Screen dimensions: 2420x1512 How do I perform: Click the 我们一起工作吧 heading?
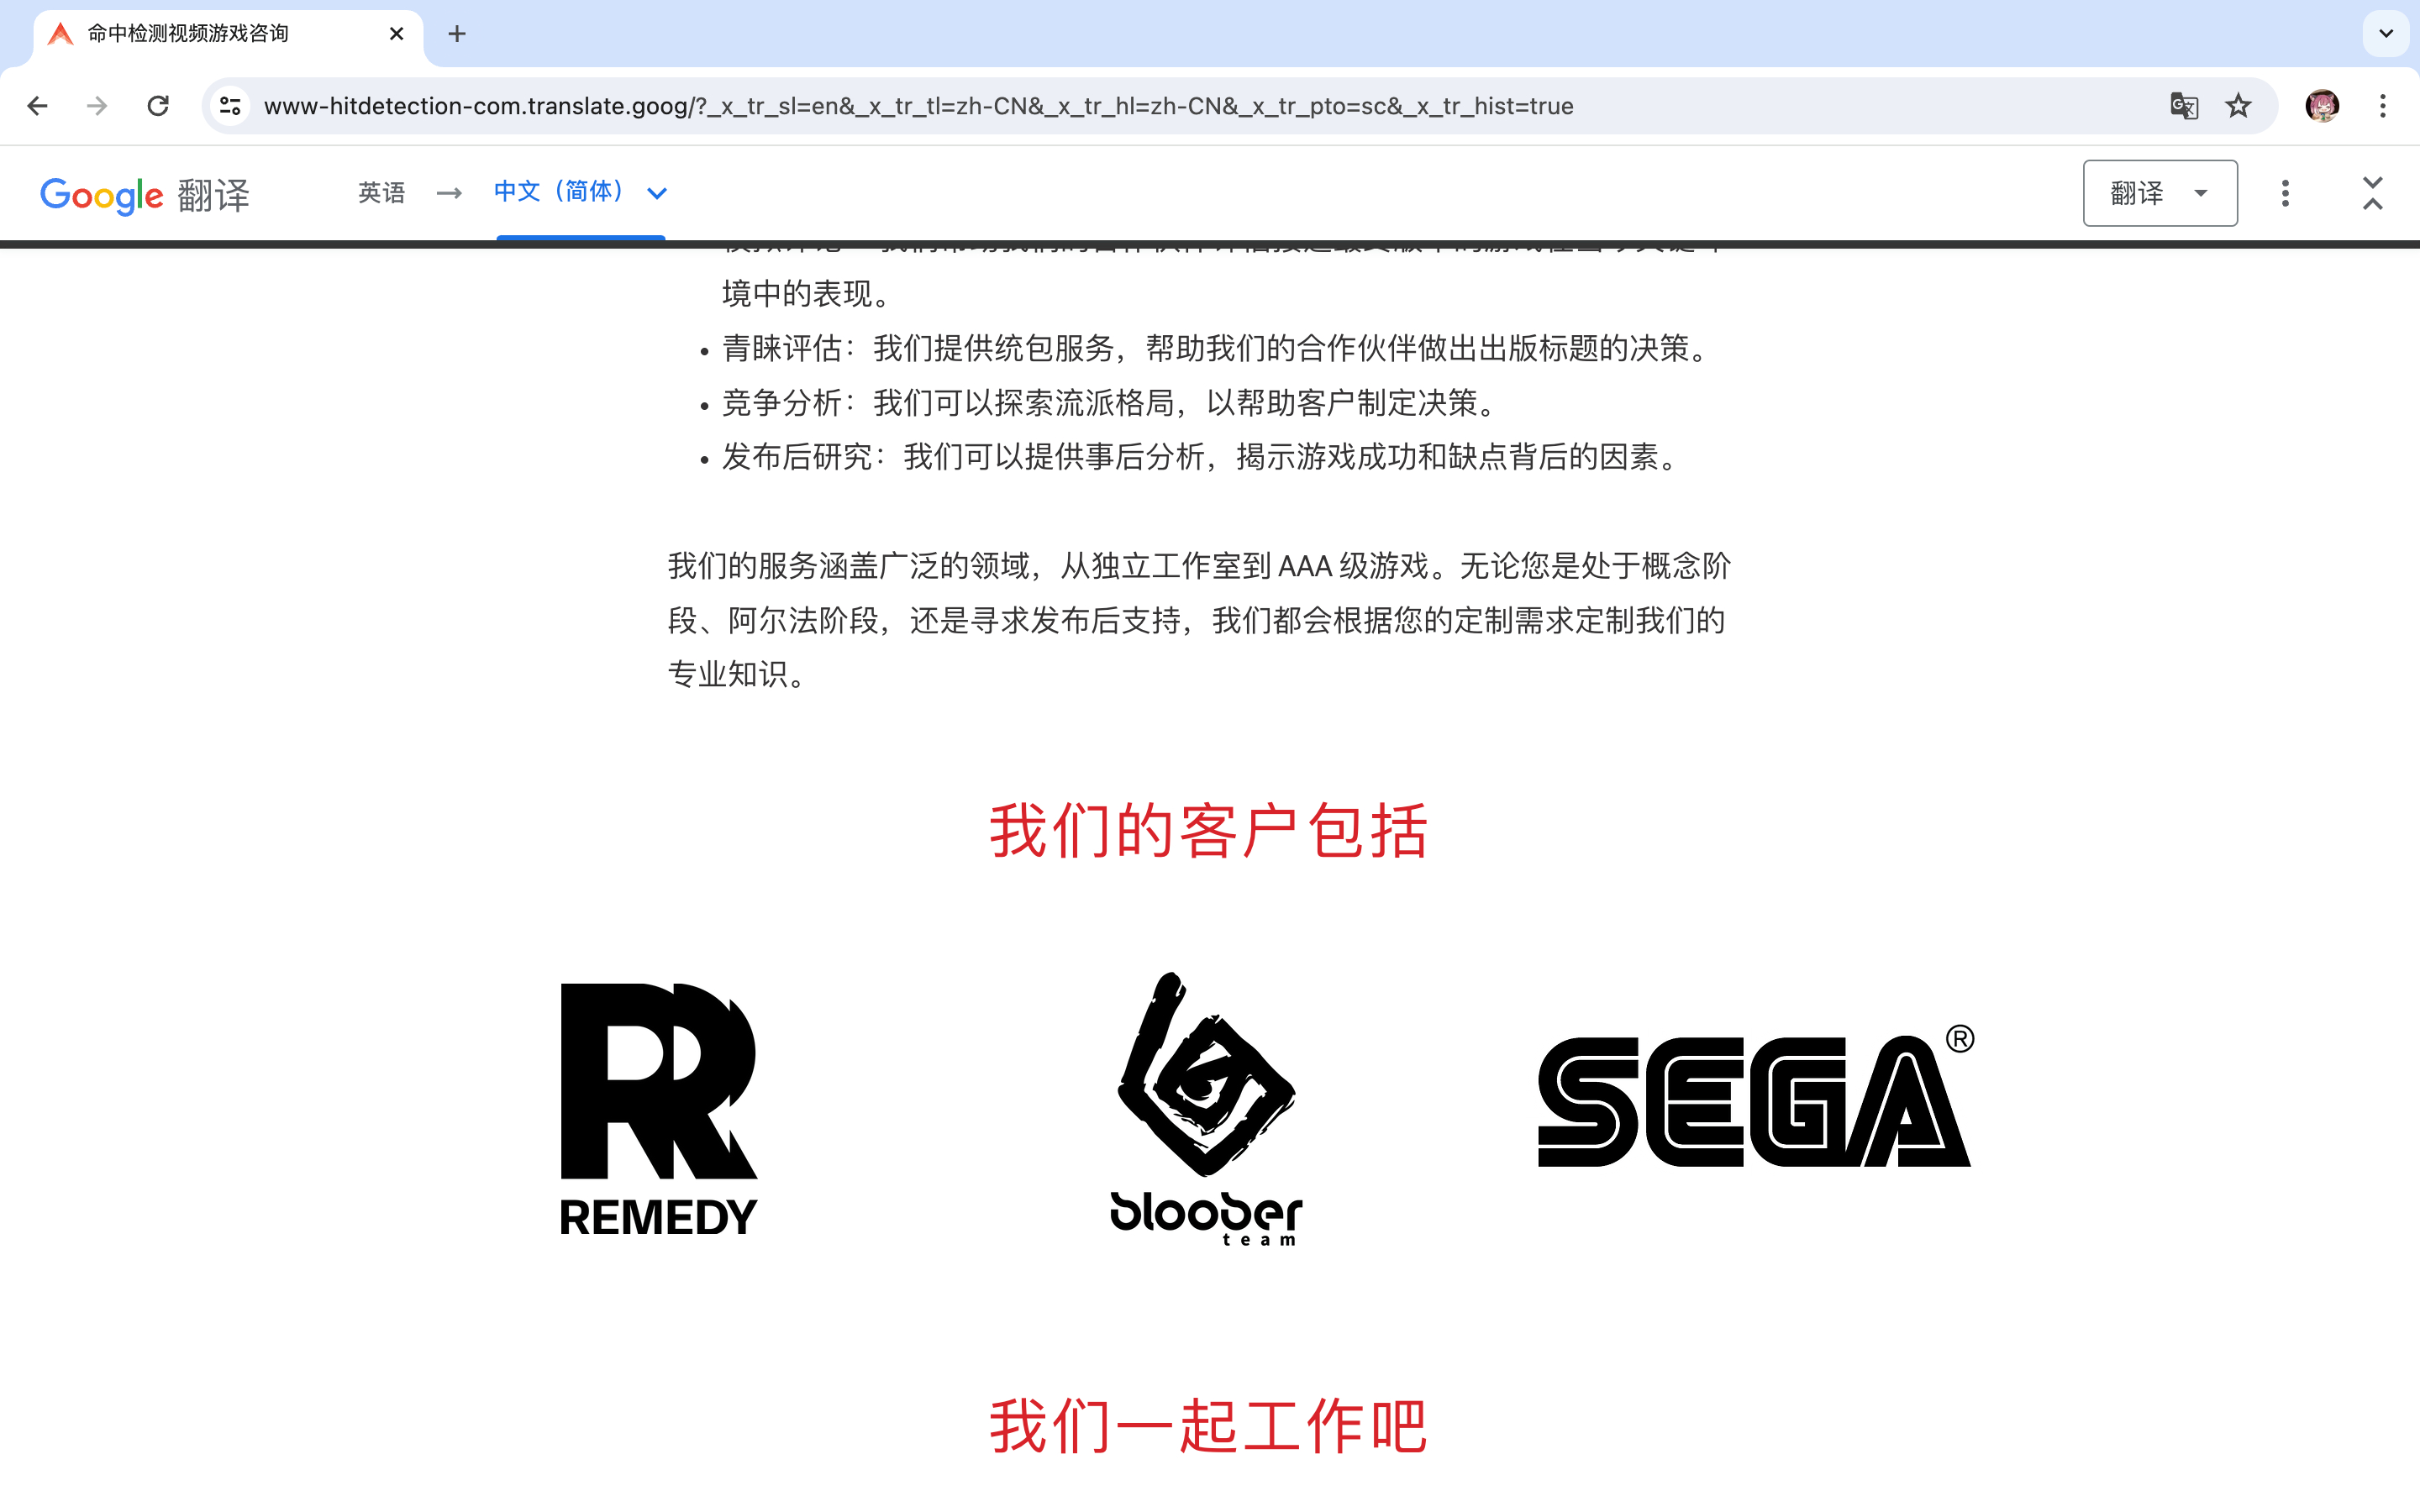pos(1209,1427)
